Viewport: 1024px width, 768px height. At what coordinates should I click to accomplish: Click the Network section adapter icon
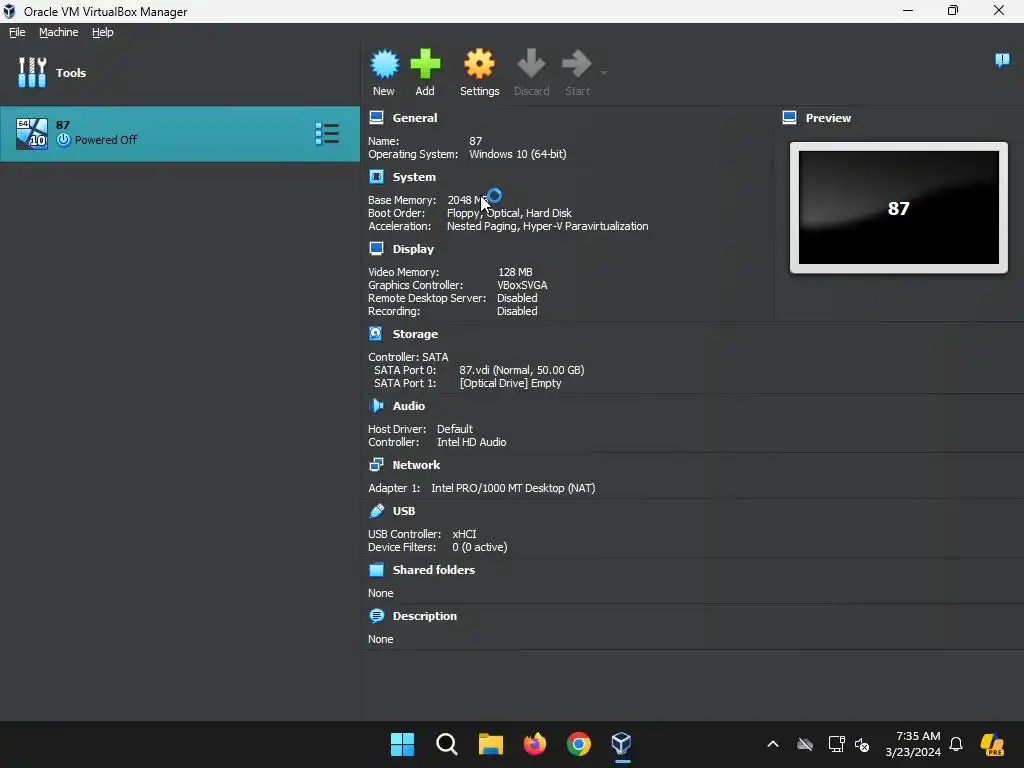tap(376, 465)
